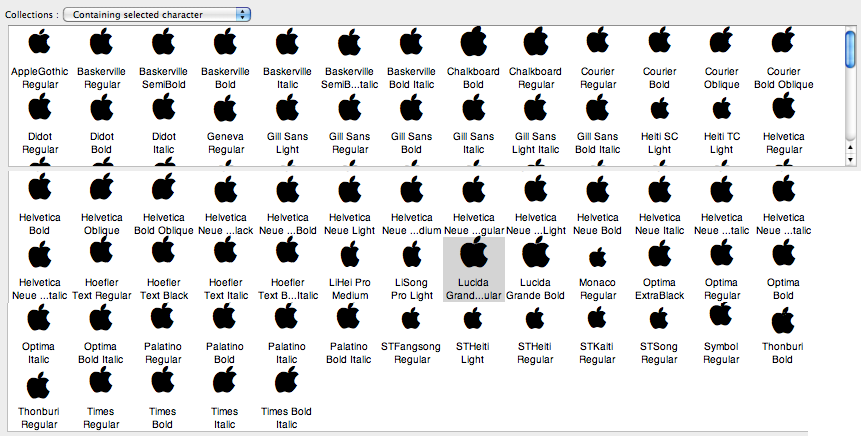
Task: Select the Geneva Regular glyph
Action: (x=225, y=110)
